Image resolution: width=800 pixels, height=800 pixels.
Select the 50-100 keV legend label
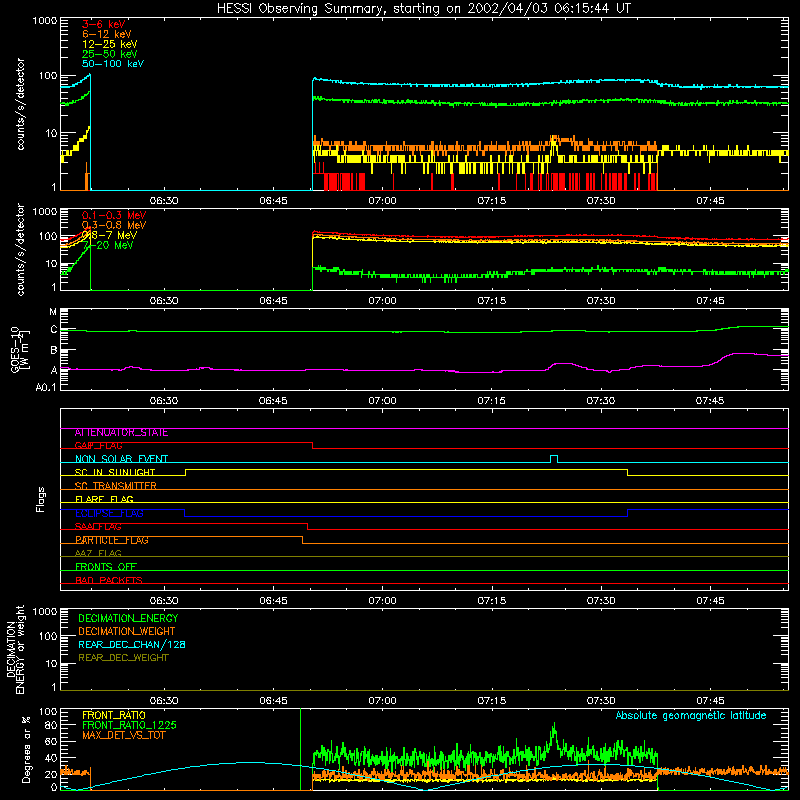pyautogui.click(x=113, y=64)
